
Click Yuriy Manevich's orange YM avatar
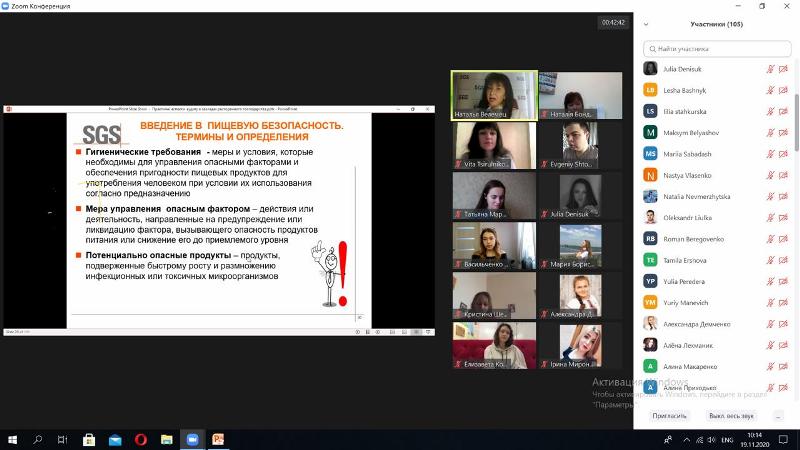650,303
